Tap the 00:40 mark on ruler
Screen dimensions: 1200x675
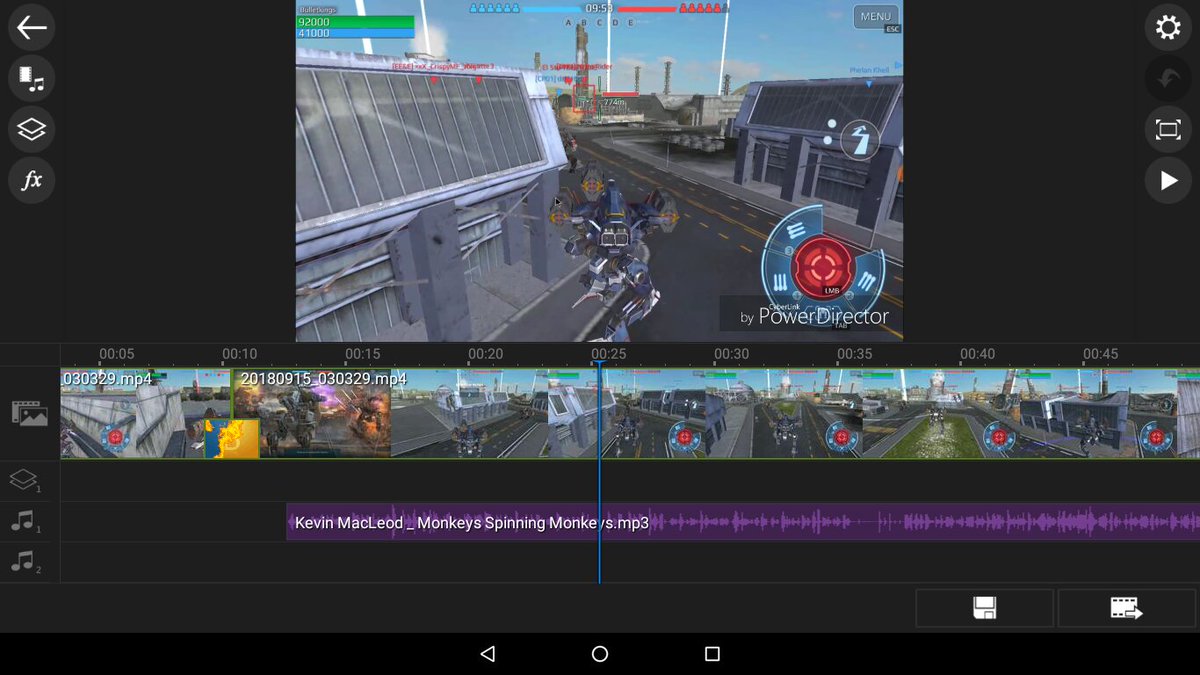(x=977, y=354)
